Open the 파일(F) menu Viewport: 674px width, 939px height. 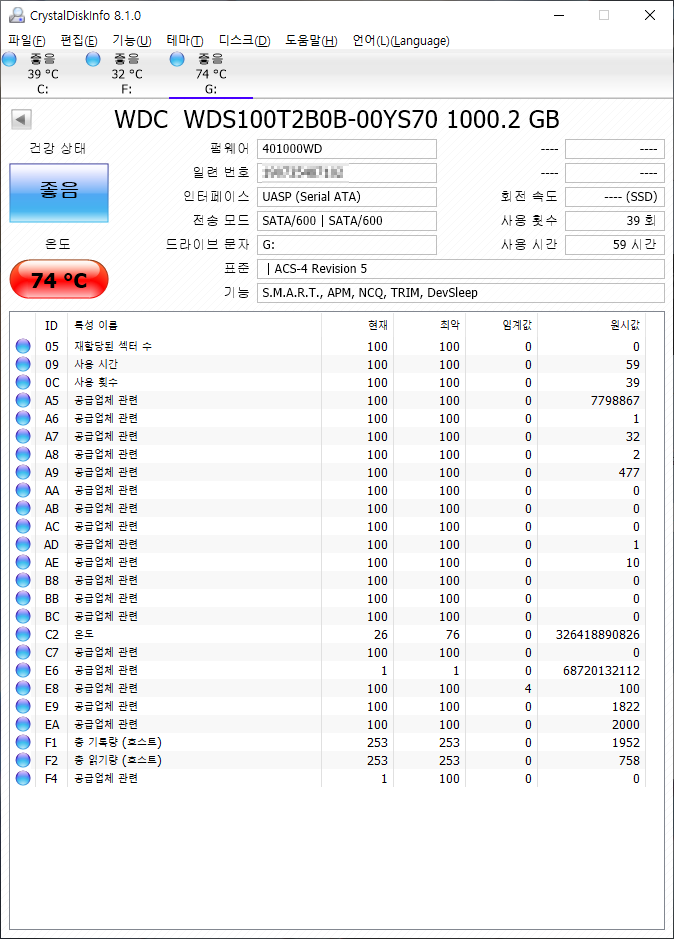tap(27, 41)
